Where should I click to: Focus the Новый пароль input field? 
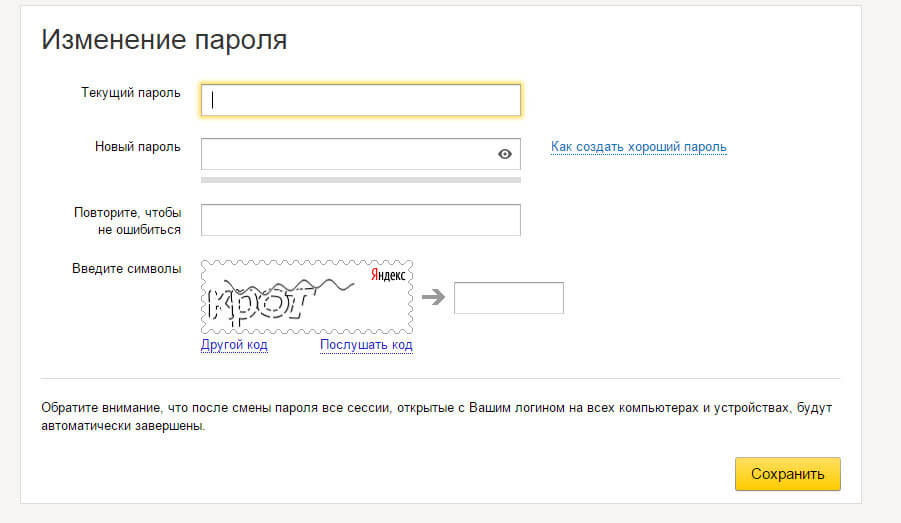(361, 154)
